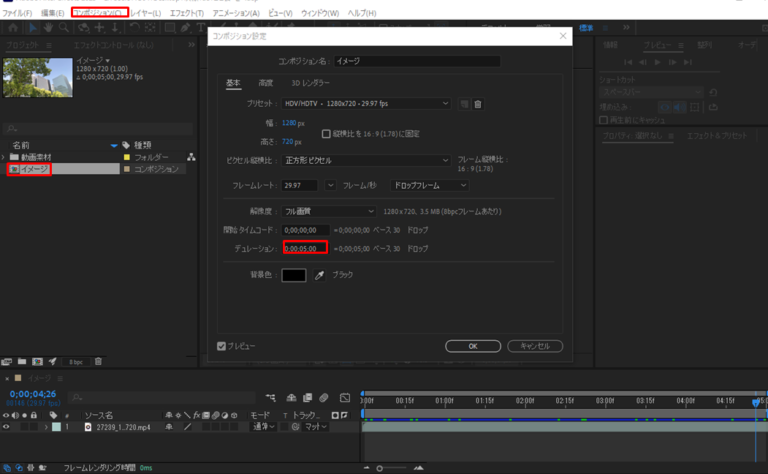
Task: Click the black 背景色 color swatch
Action: 294,275
